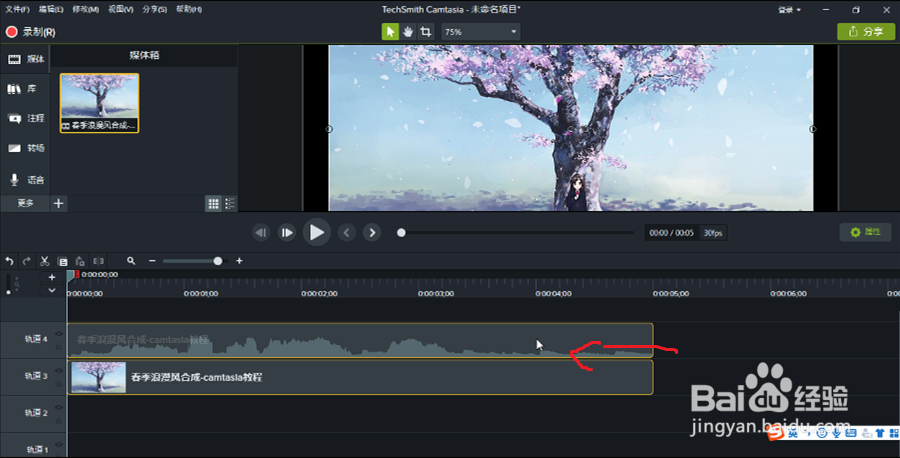Click the Sogou microphone voice input icon
Viewport: 900px width, 458px height.
tap(837, 433)
